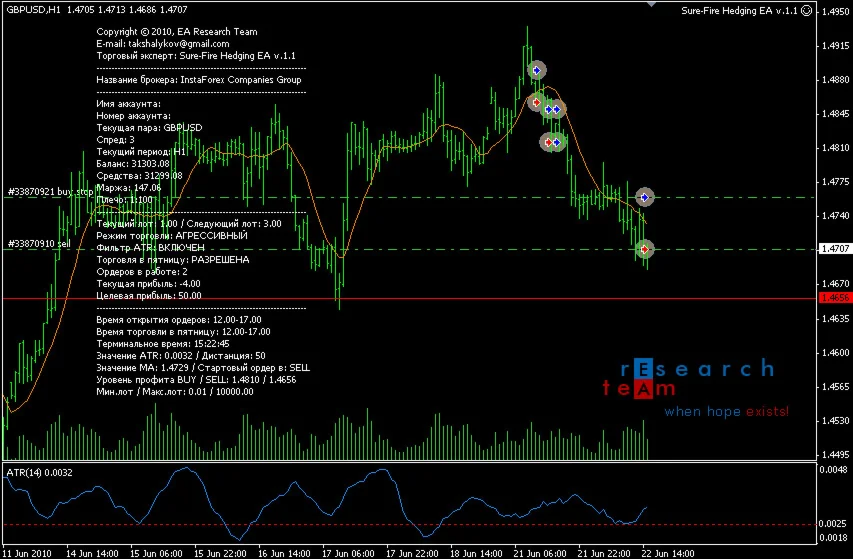
Task: Click 'Название брокера: InstaForex Companies Group' line
Action: 199,80
